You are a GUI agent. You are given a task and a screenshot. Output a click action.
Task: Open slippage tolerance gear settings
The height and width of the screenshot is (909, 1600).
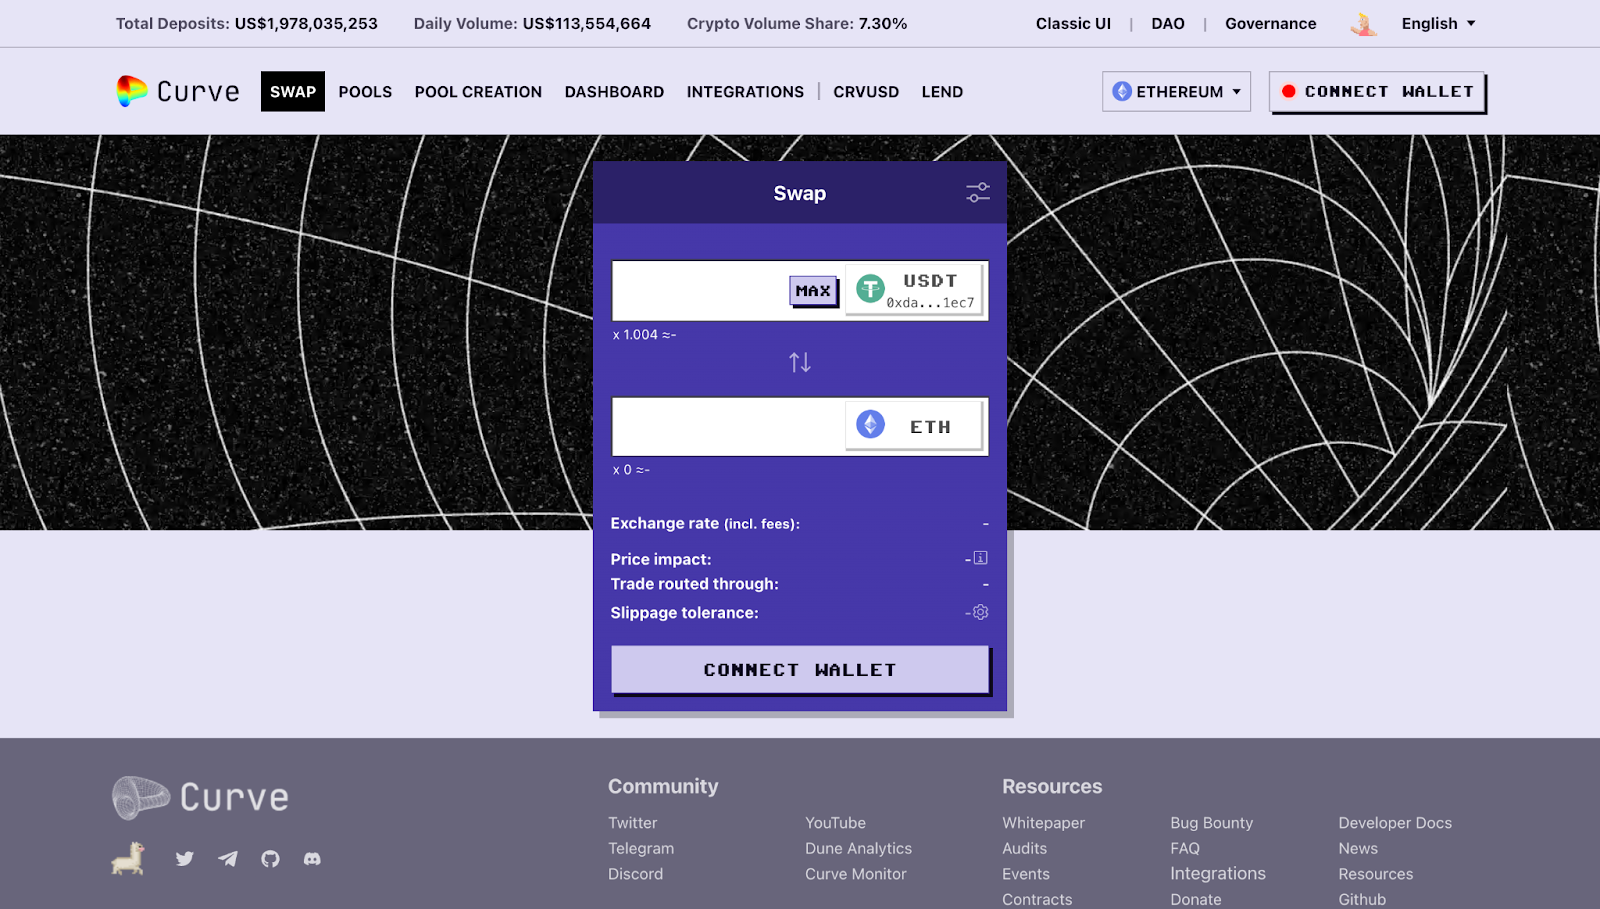click(x=981, y=612)
